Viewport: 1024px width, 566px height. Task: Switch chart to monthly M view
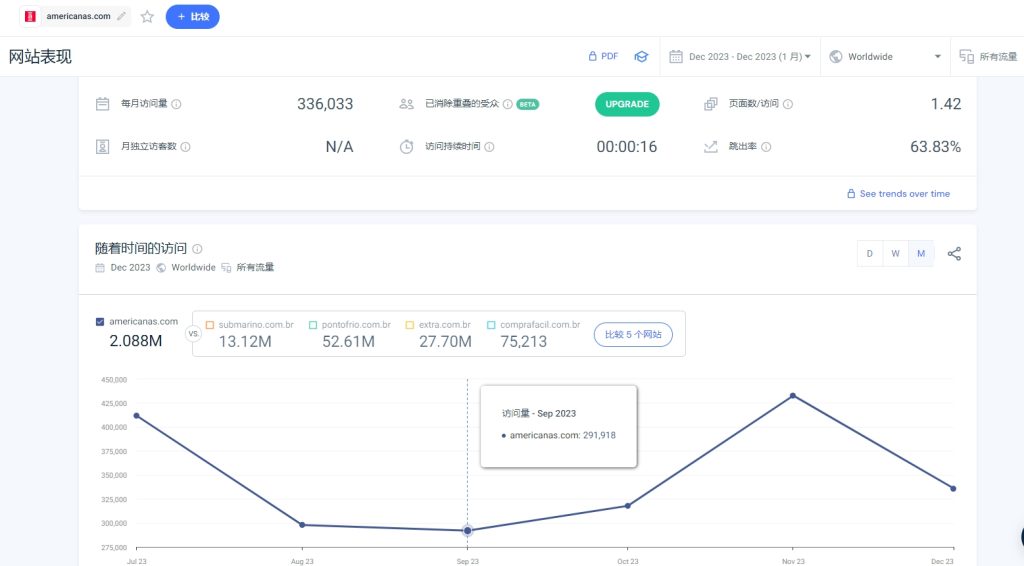[921, 253]
